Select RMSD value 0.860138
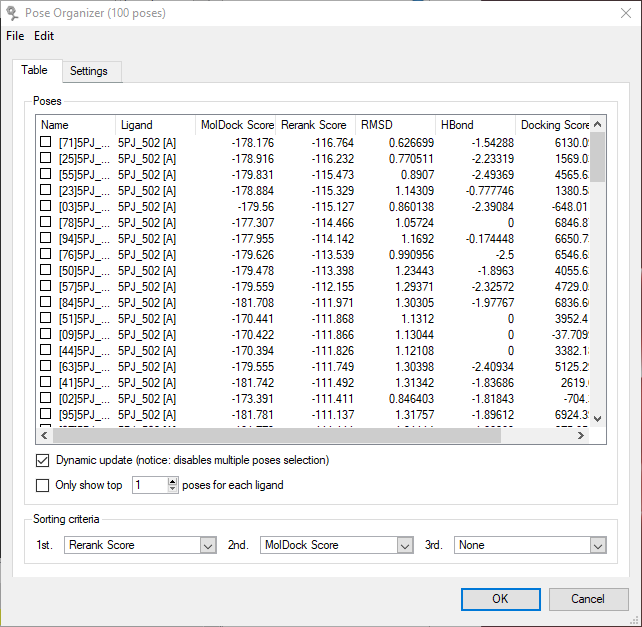The width and height of the screenshot is (642, 627). (x=411, y=207)
